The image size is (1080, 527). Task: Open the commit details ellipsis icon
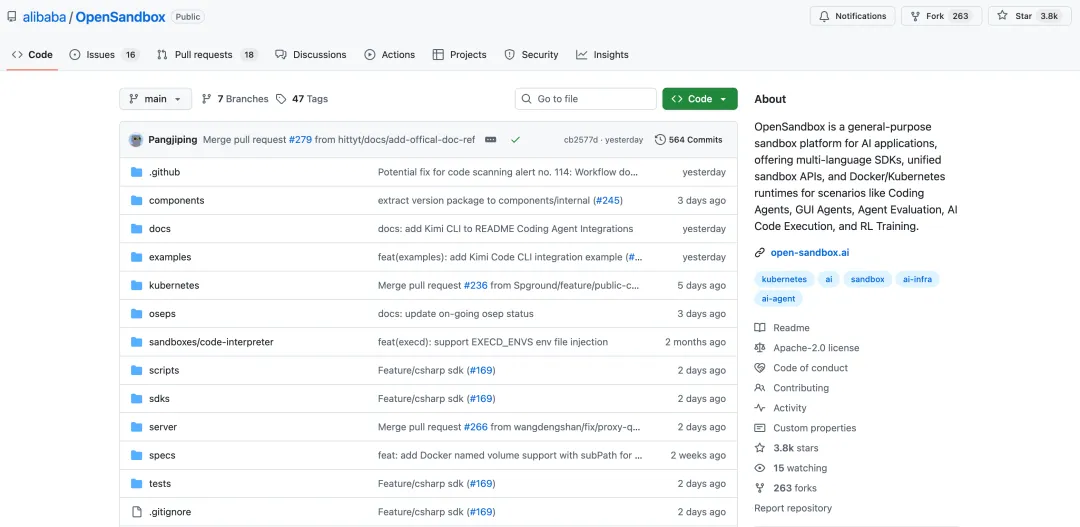490,140
